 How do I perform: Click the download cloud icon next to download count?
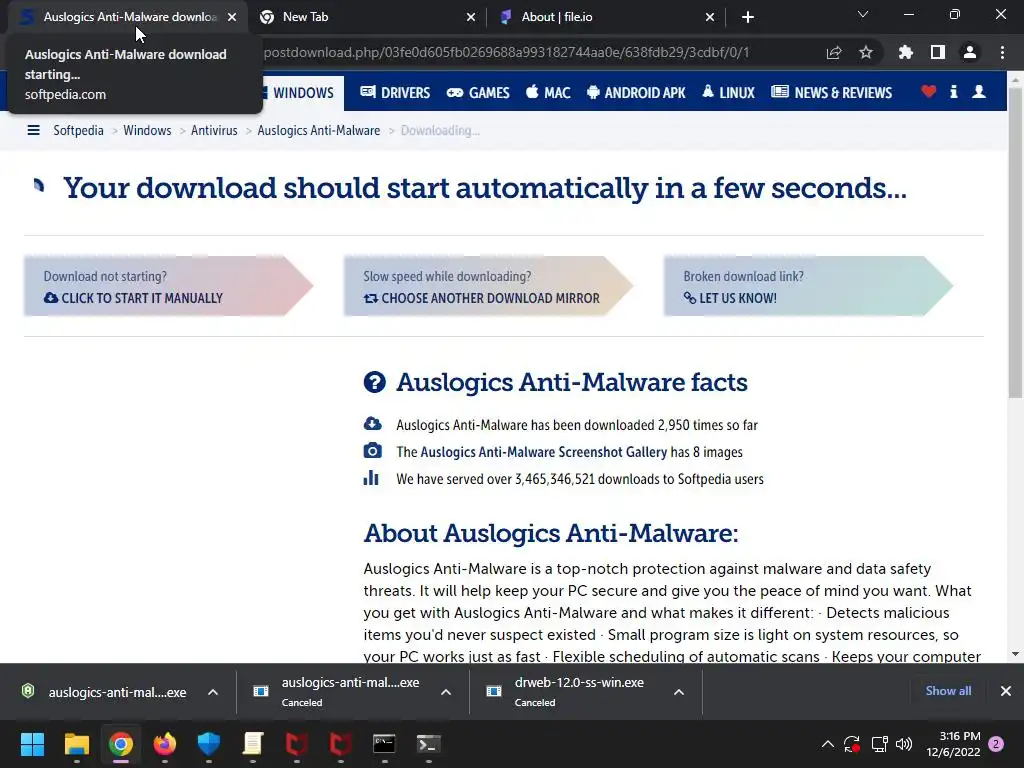click(x=372, y=424)
